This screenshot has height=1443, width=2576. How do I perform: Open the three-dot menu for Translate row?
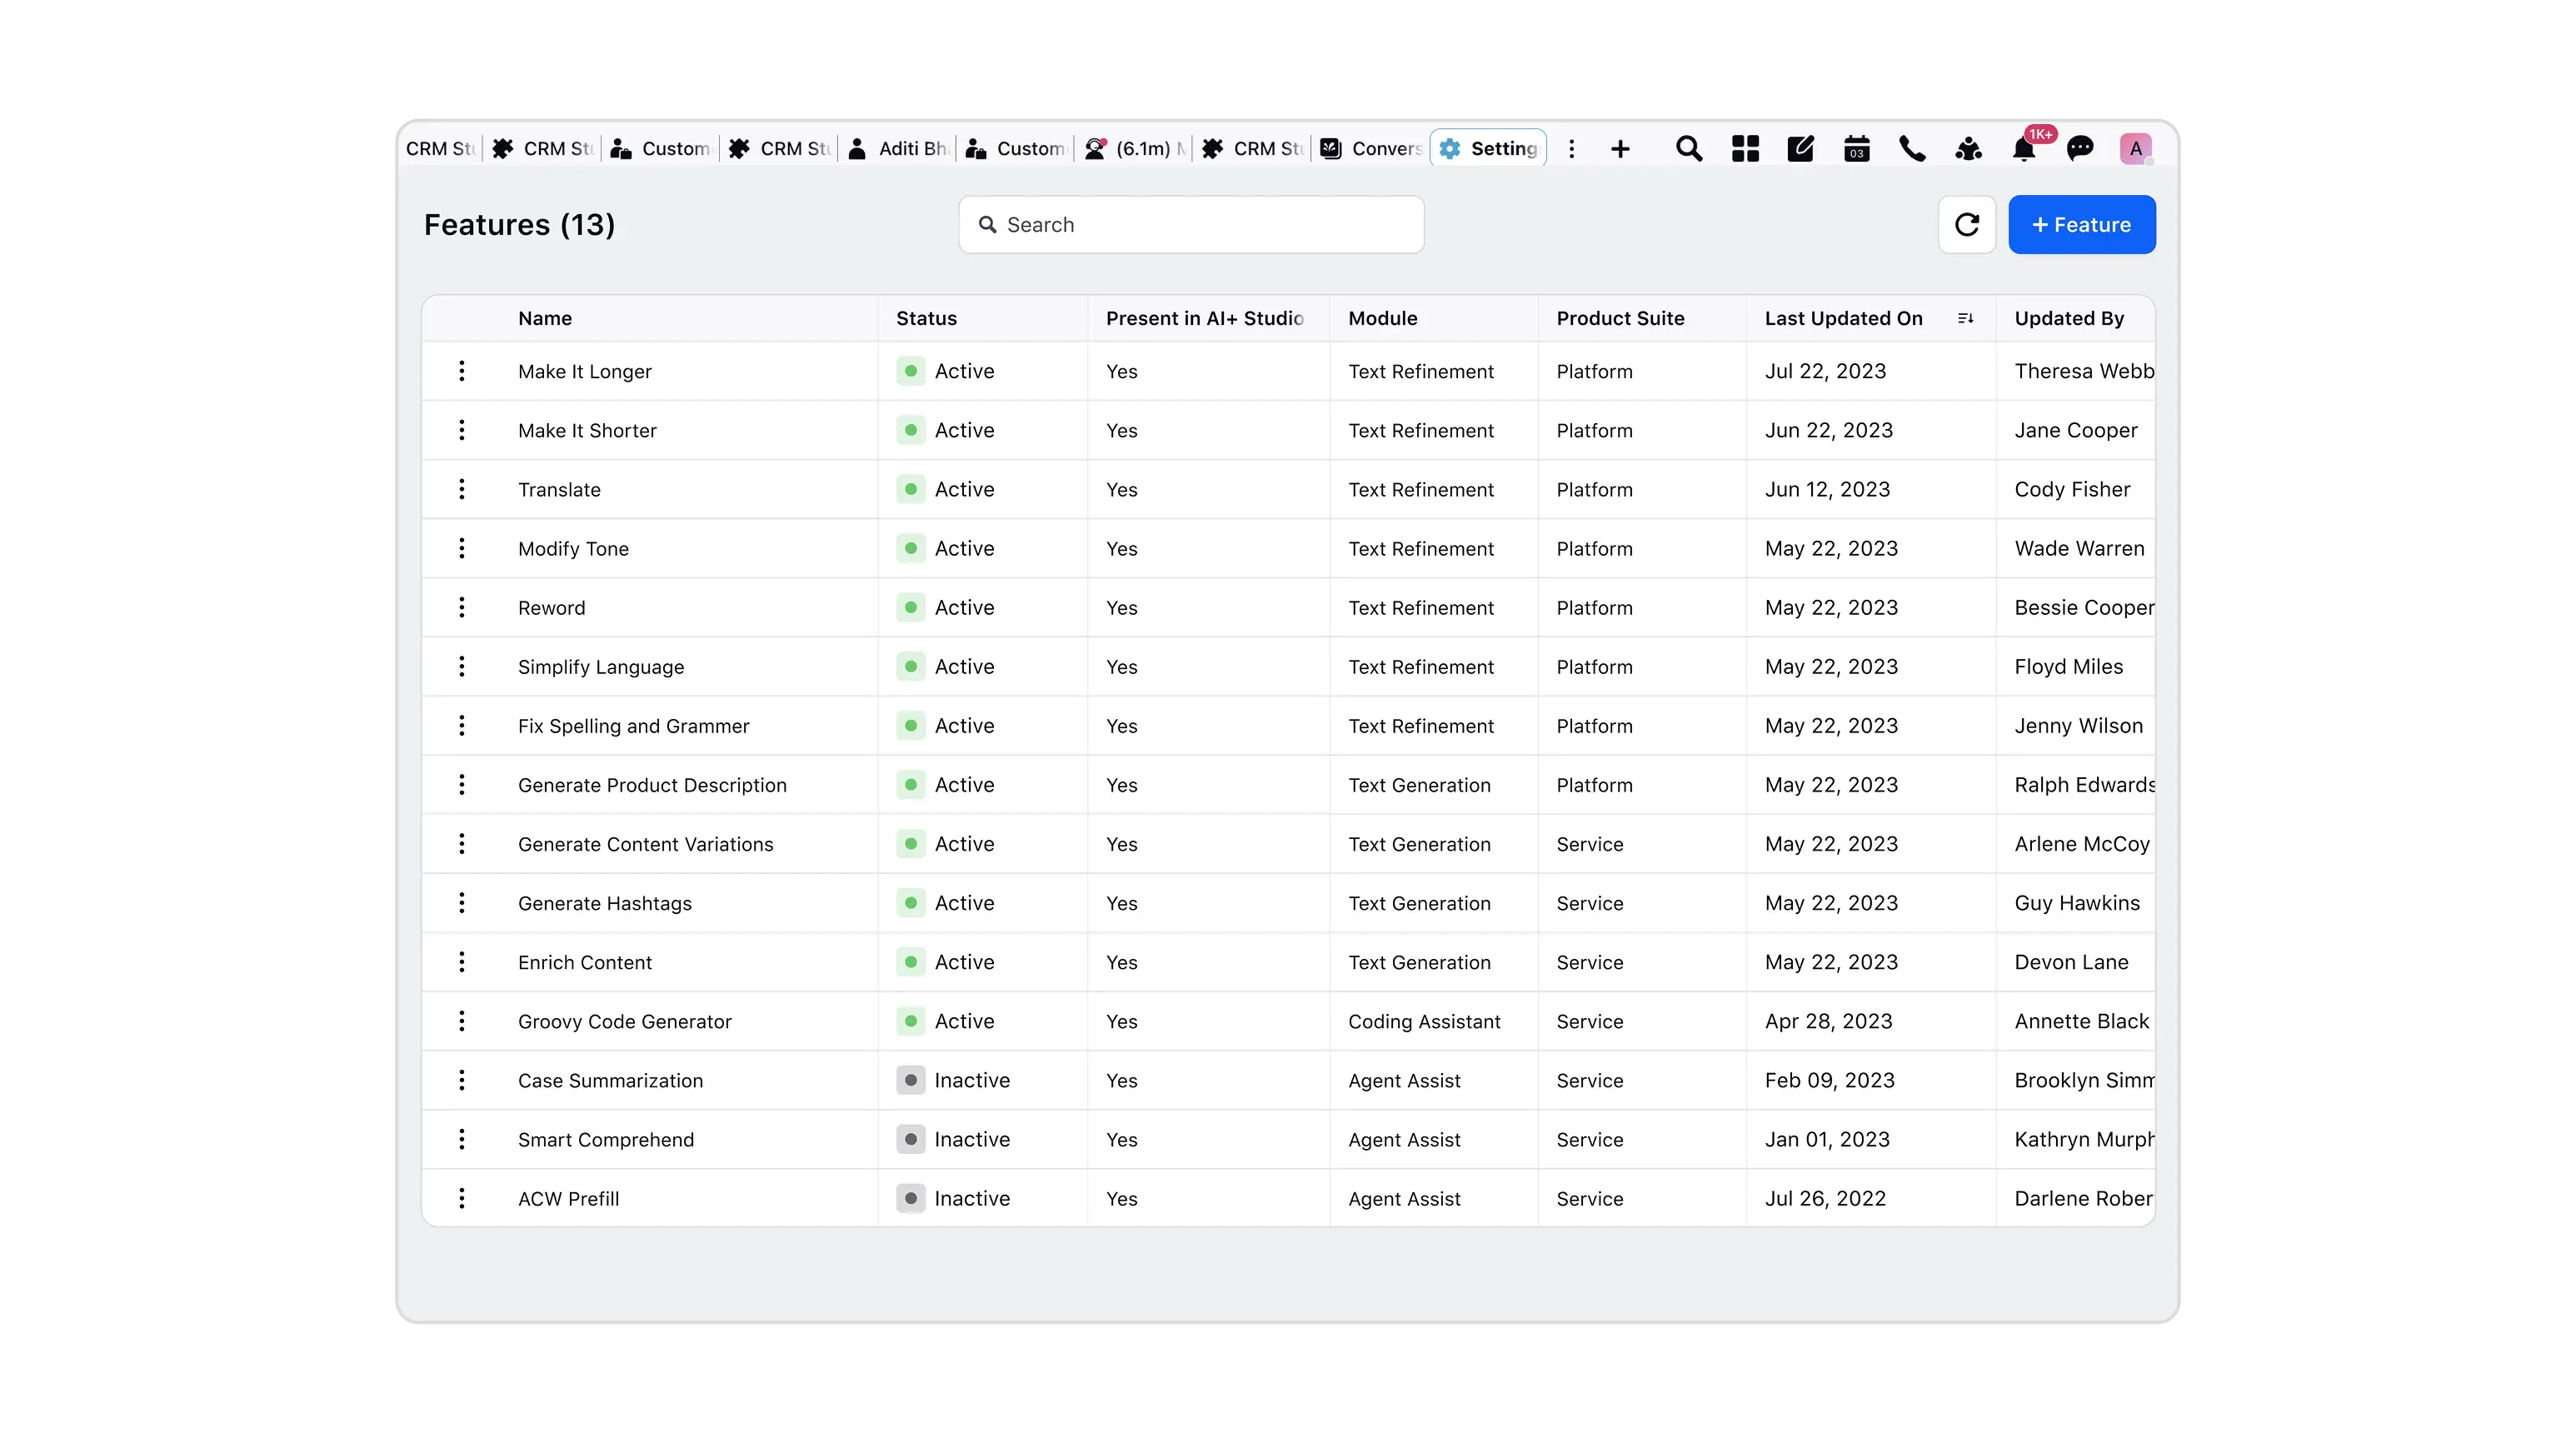(x=462, y=489)
